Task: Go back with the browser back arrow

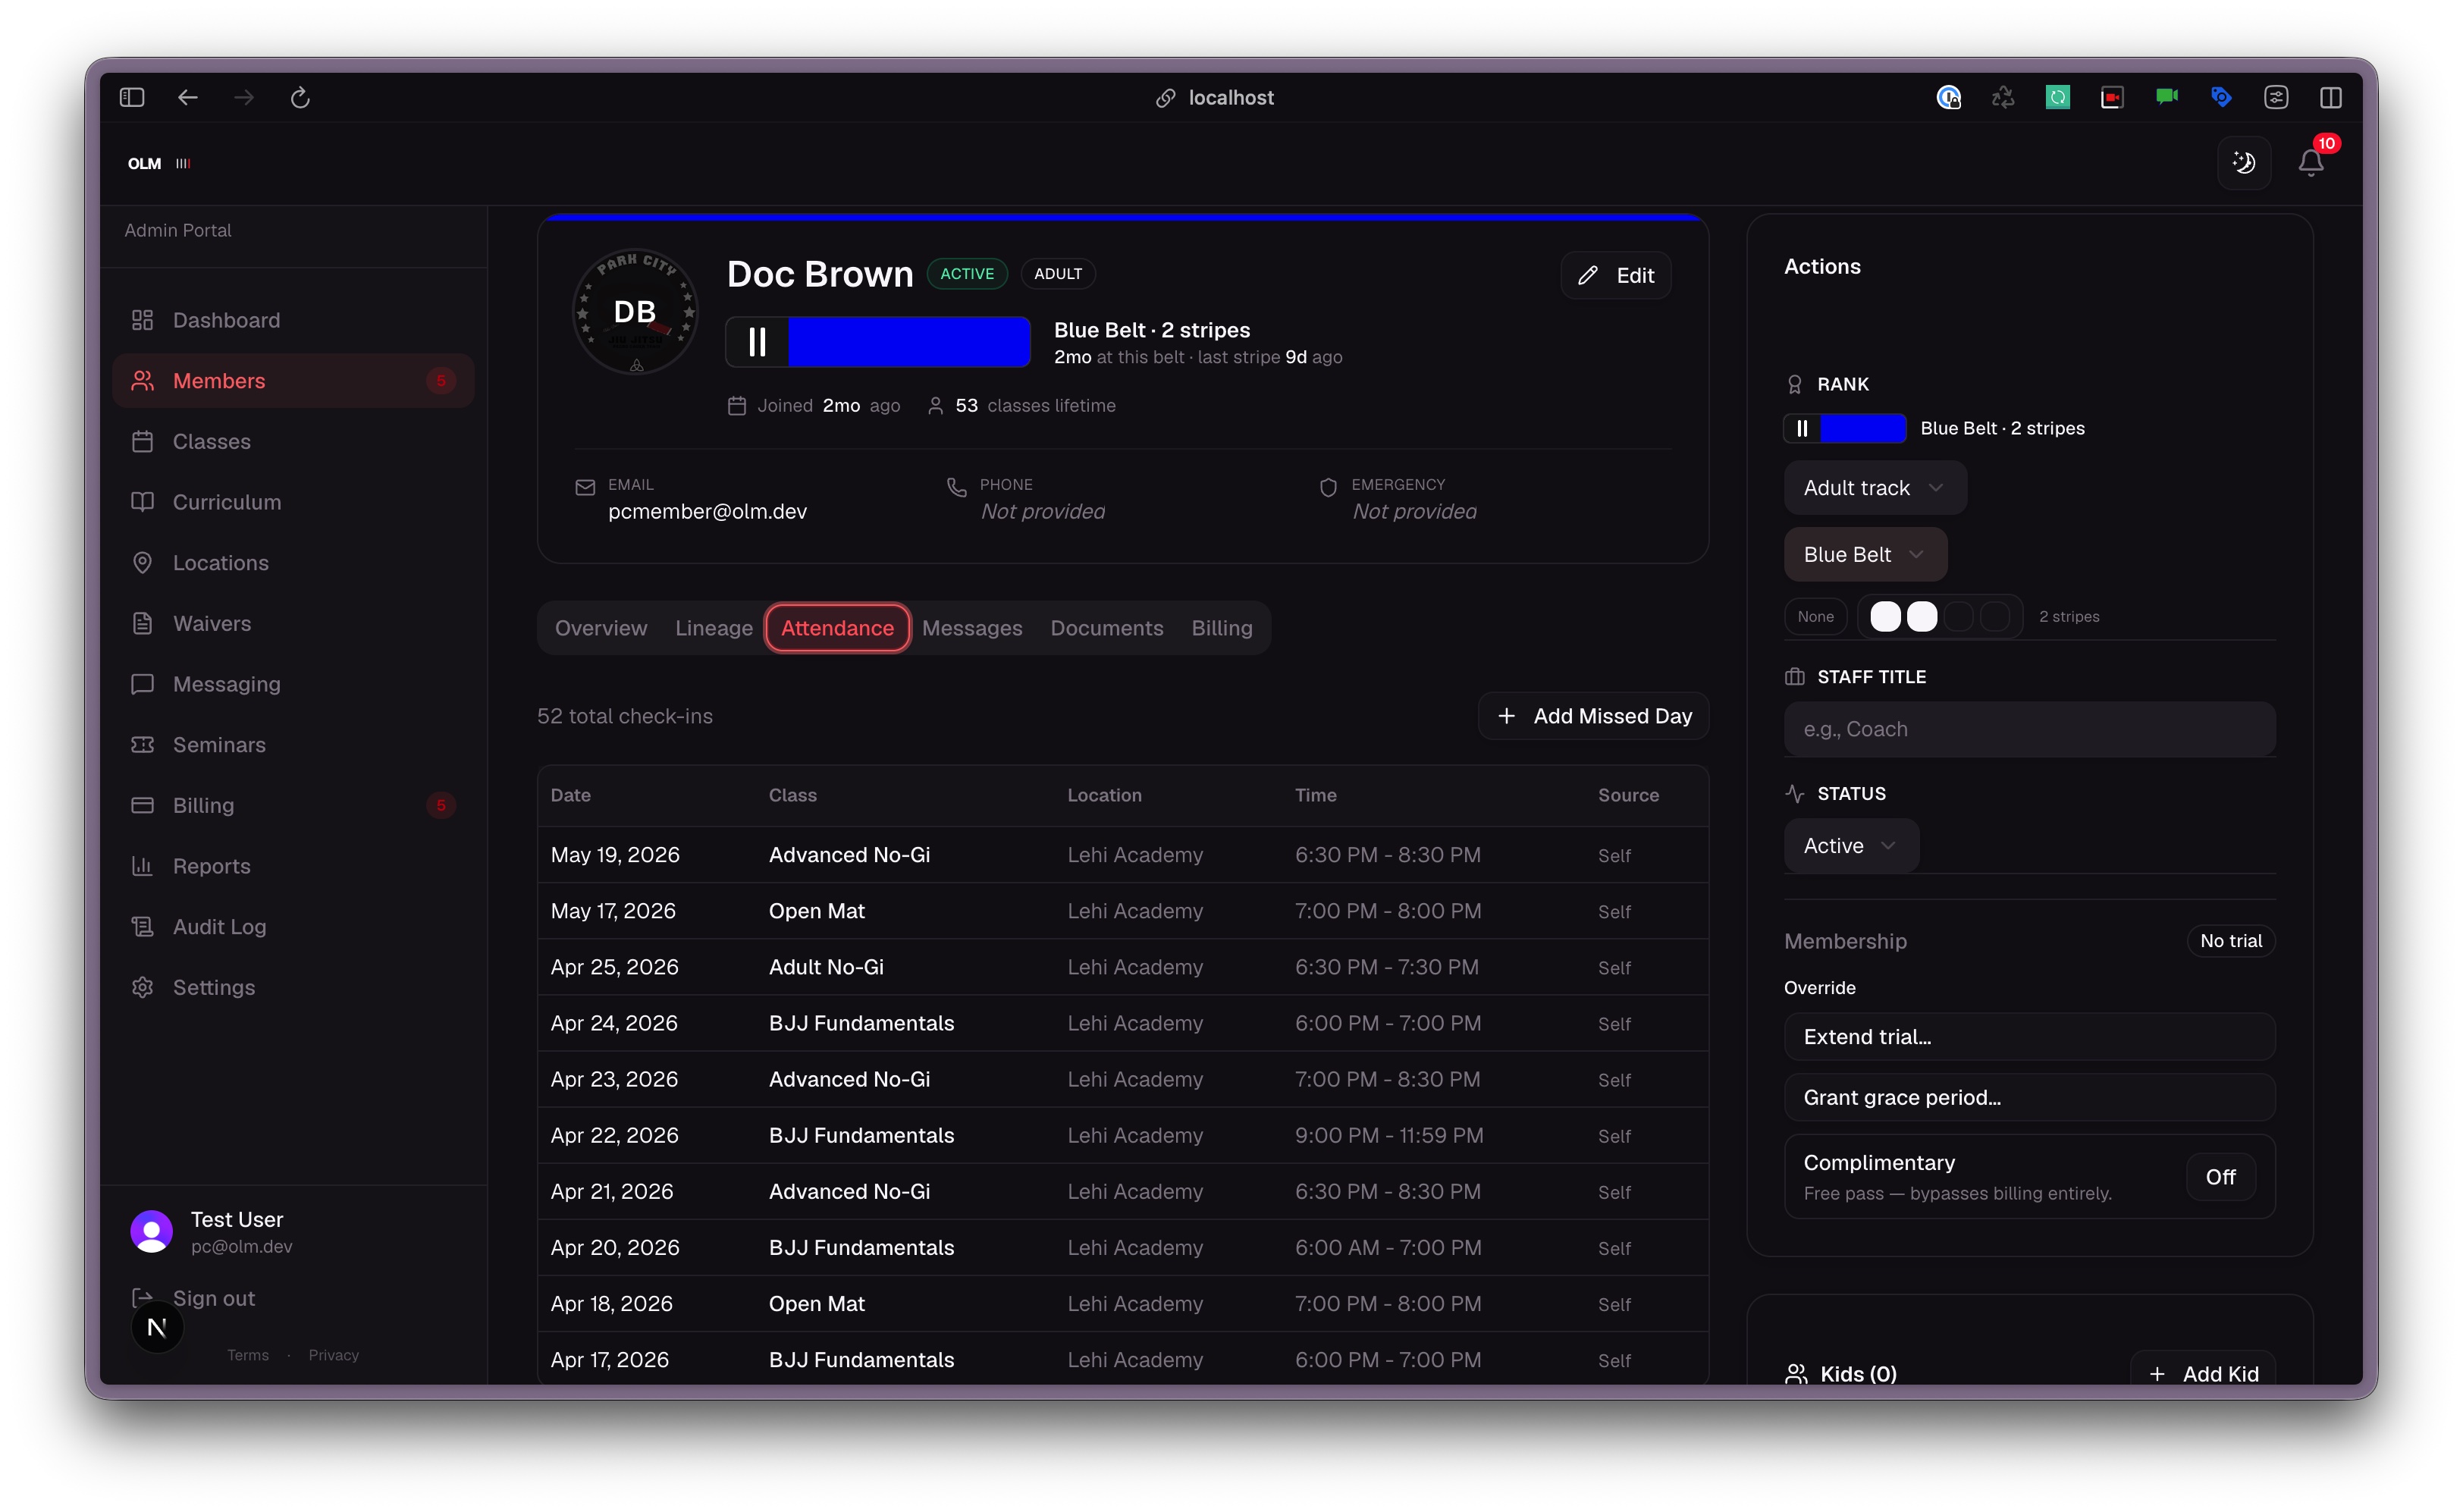Action: (188, 97)
